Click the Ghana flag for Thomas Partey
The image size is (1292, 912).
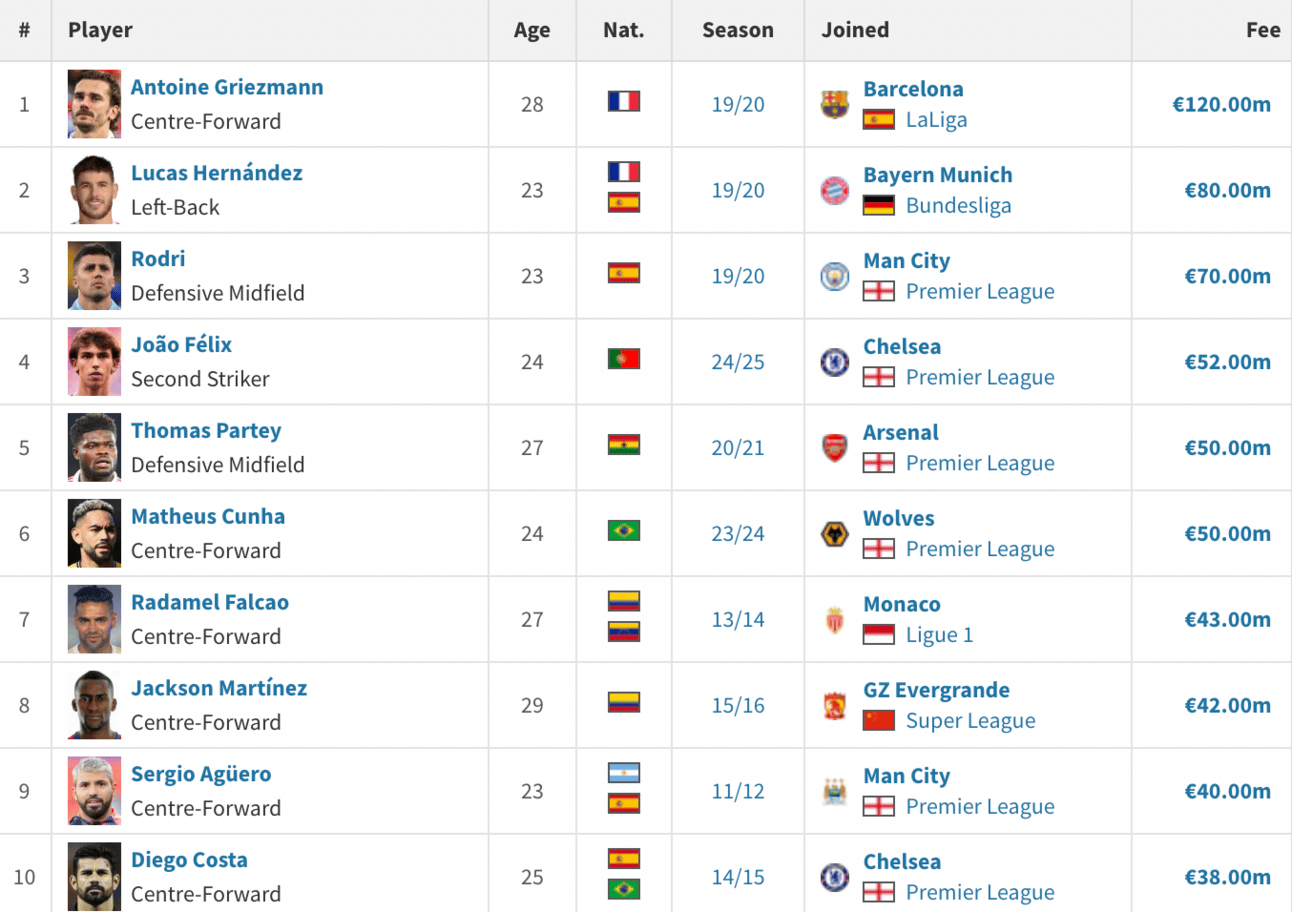624,445
